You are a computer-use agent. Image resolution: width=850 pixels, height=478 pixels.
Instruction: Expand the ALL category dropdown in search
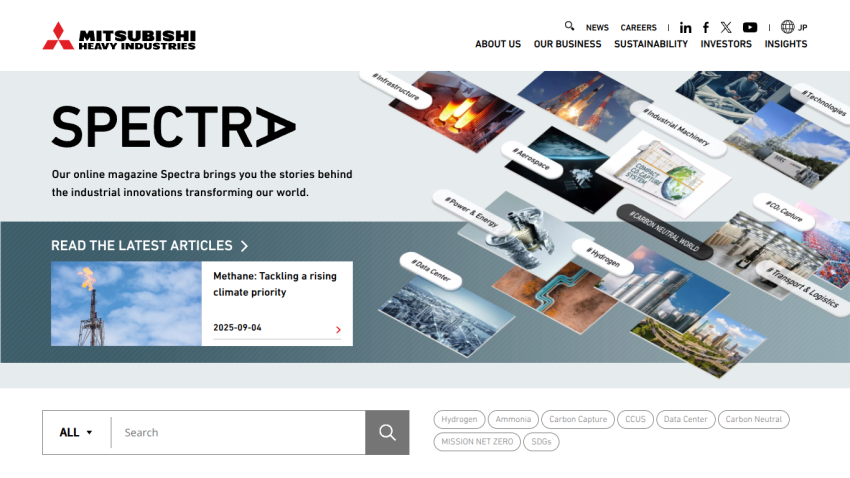click(x=76, y=432)
